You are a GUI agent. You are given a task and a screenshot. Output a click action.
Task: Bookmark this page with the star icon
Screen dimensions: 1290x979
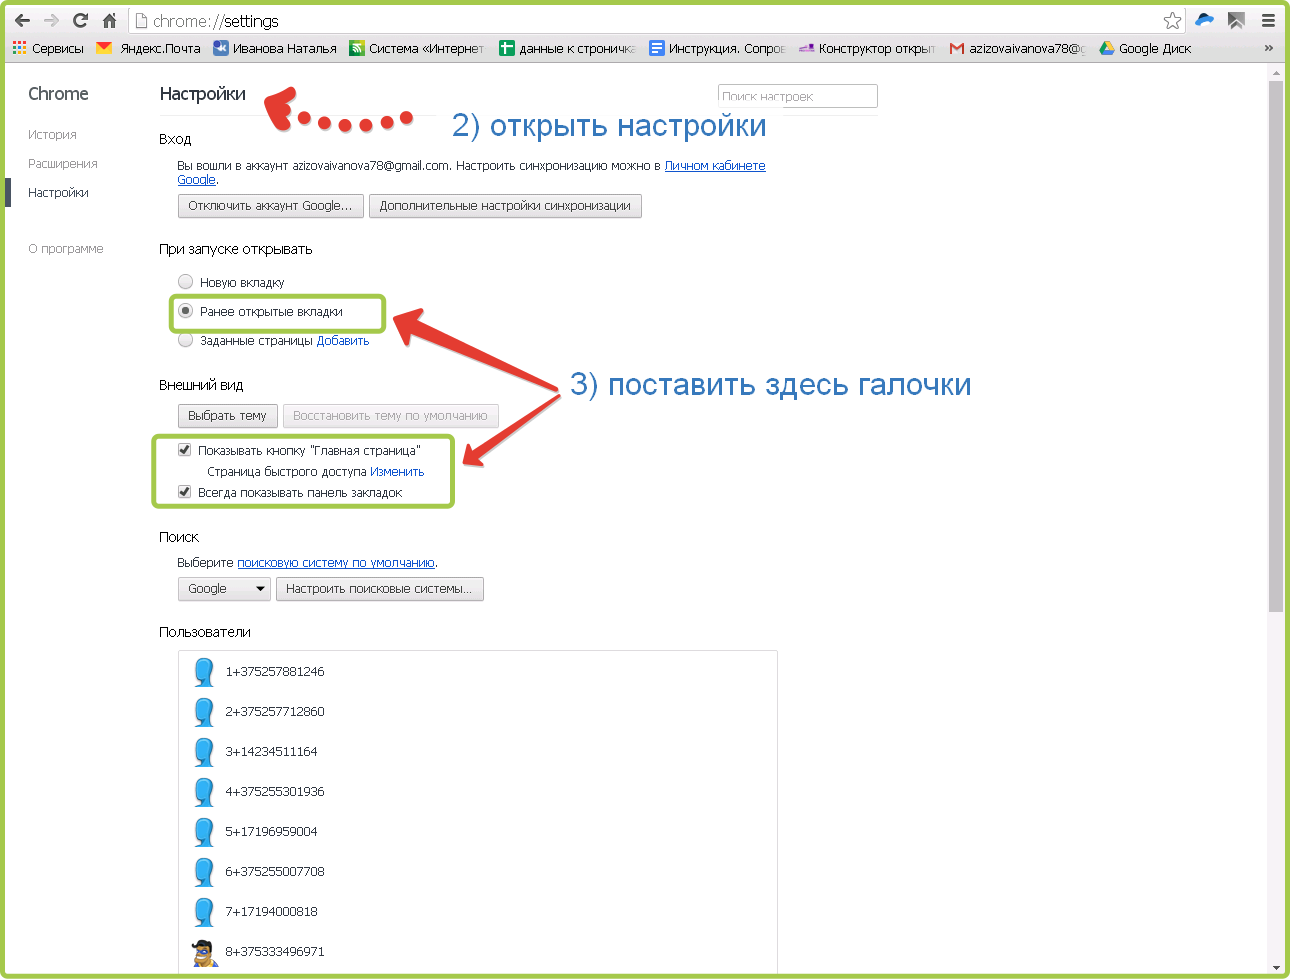[1172, 21]
